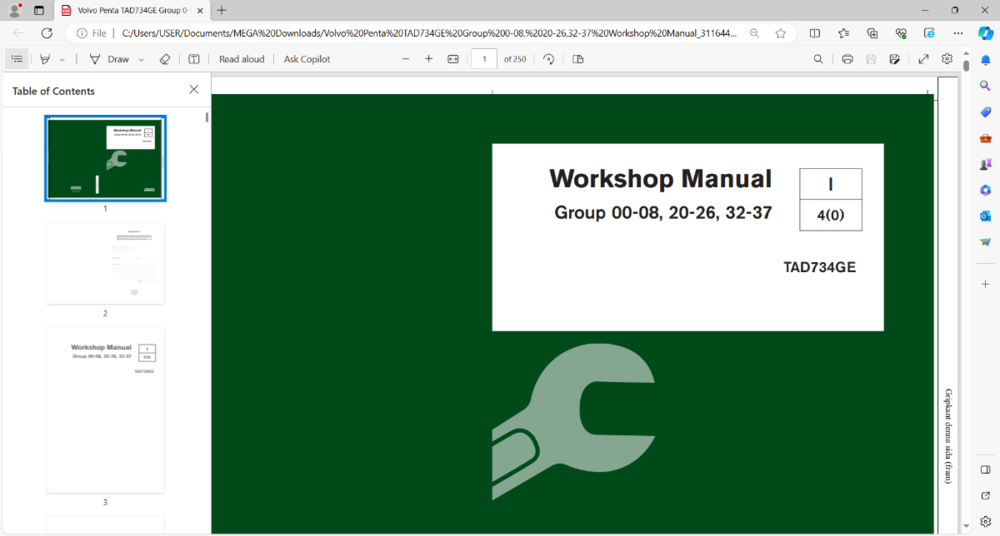Click the Zoom out minus icon
The image size is (1000, 536).
(405, 59)
